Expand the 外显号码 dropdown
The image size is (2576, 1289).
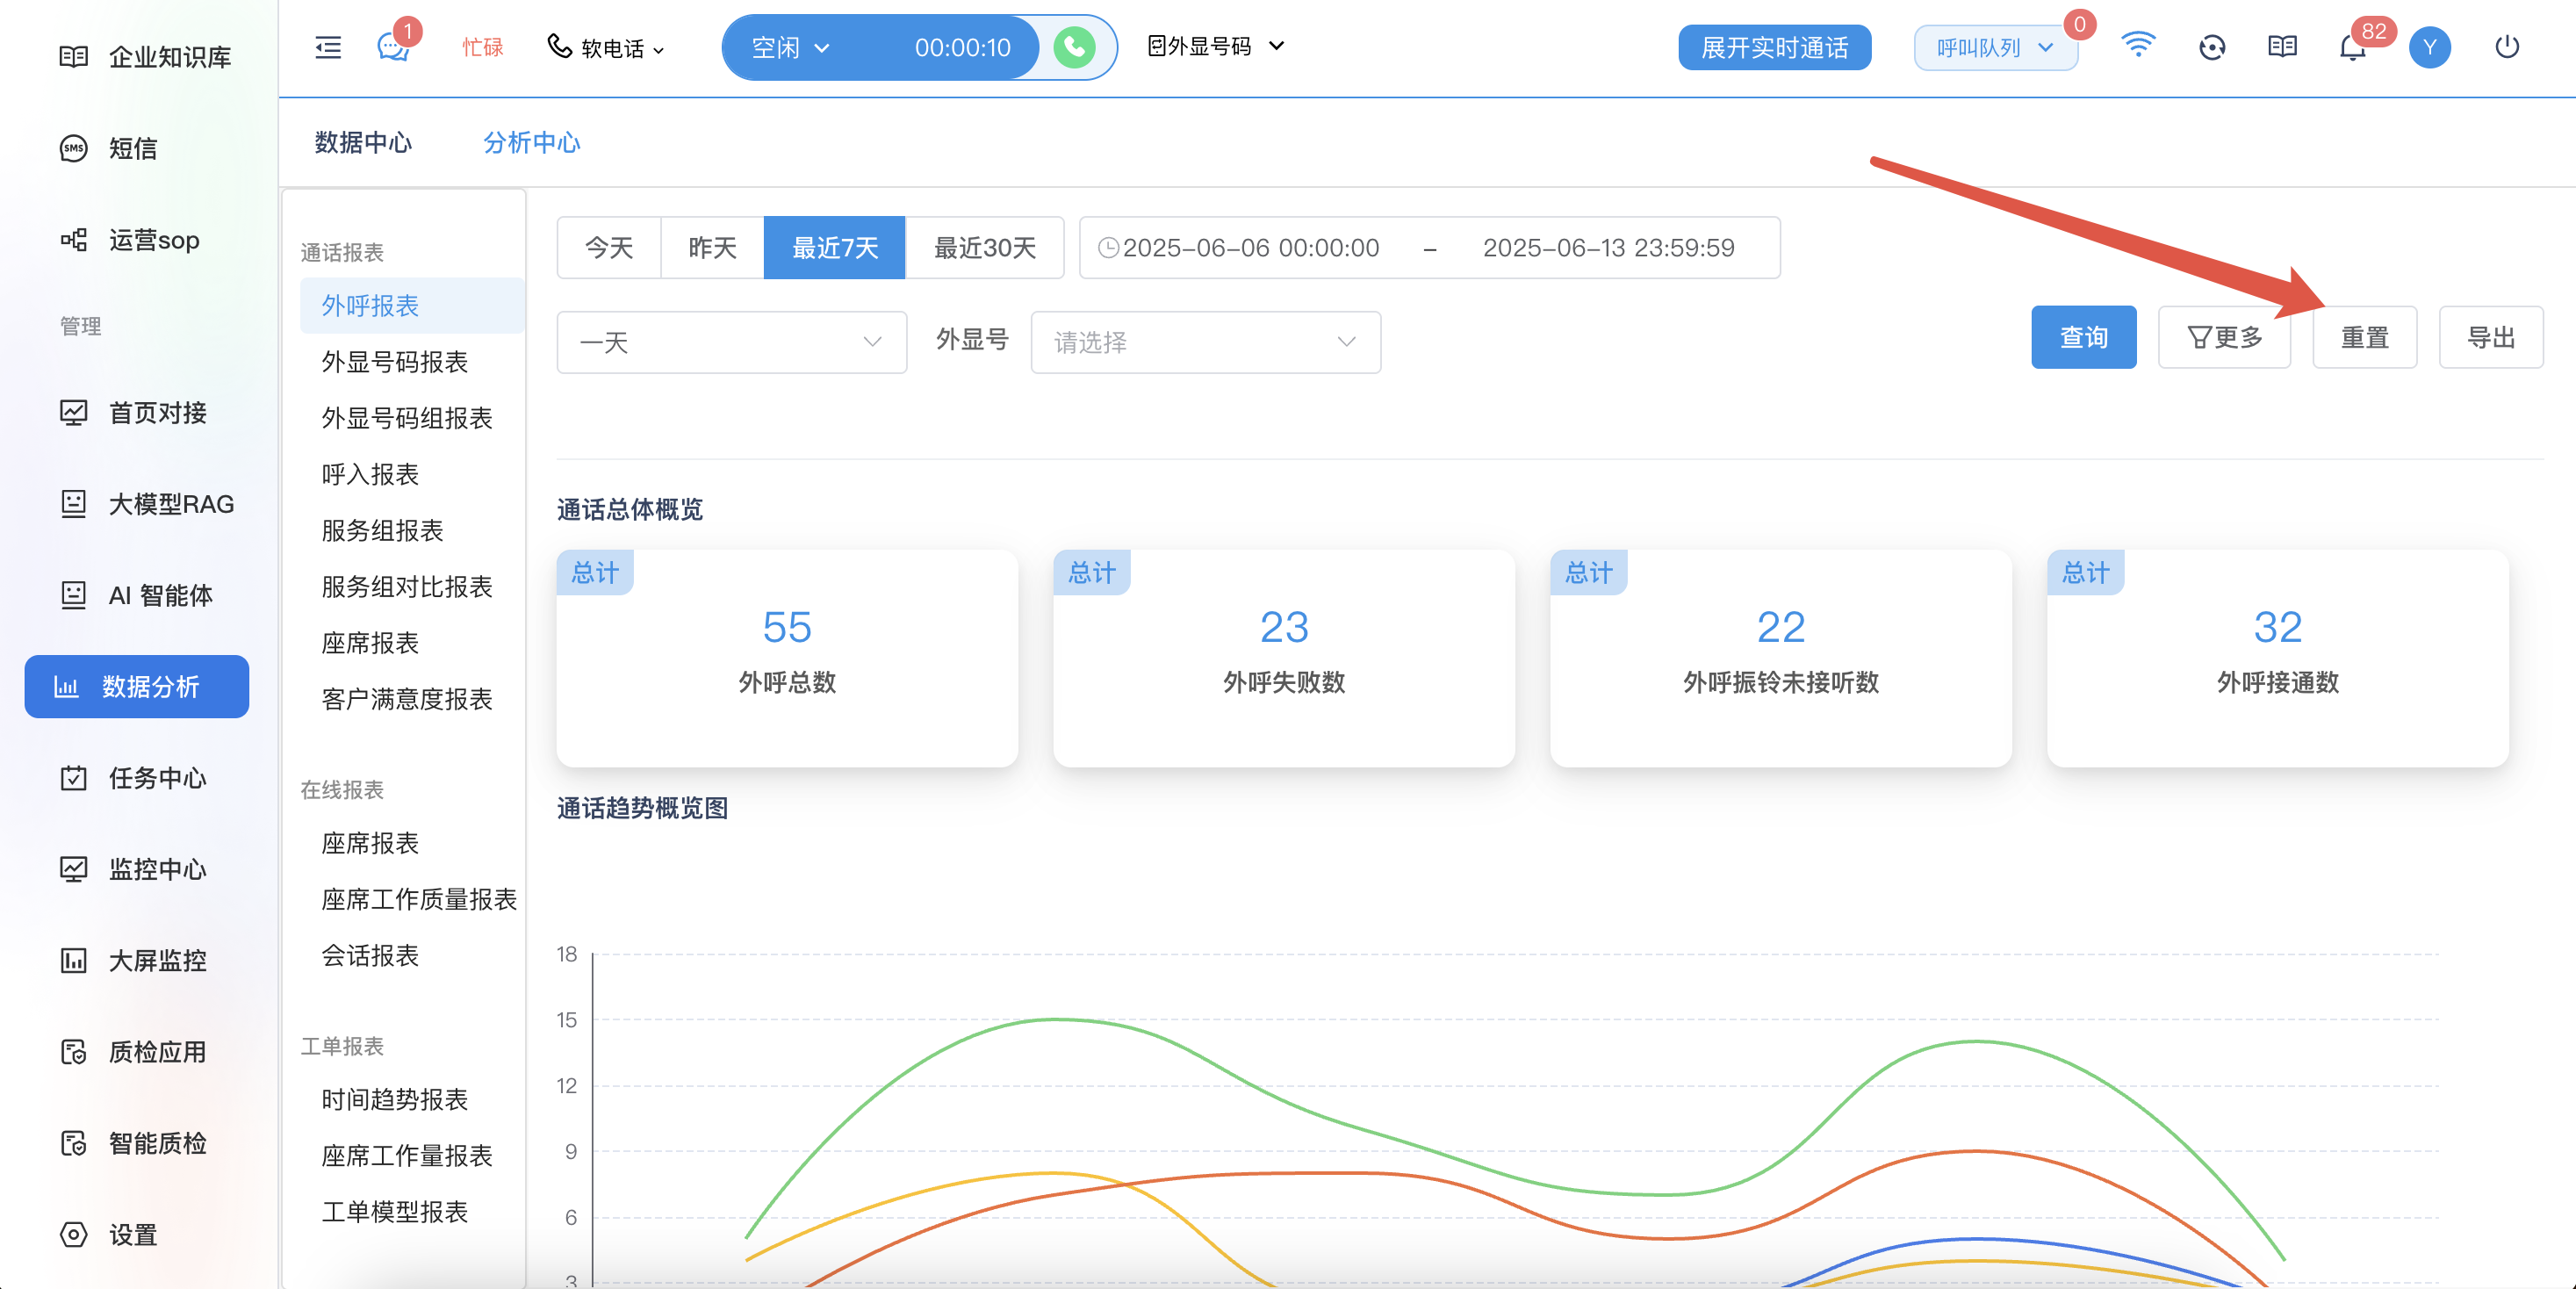click(1216, 46)
